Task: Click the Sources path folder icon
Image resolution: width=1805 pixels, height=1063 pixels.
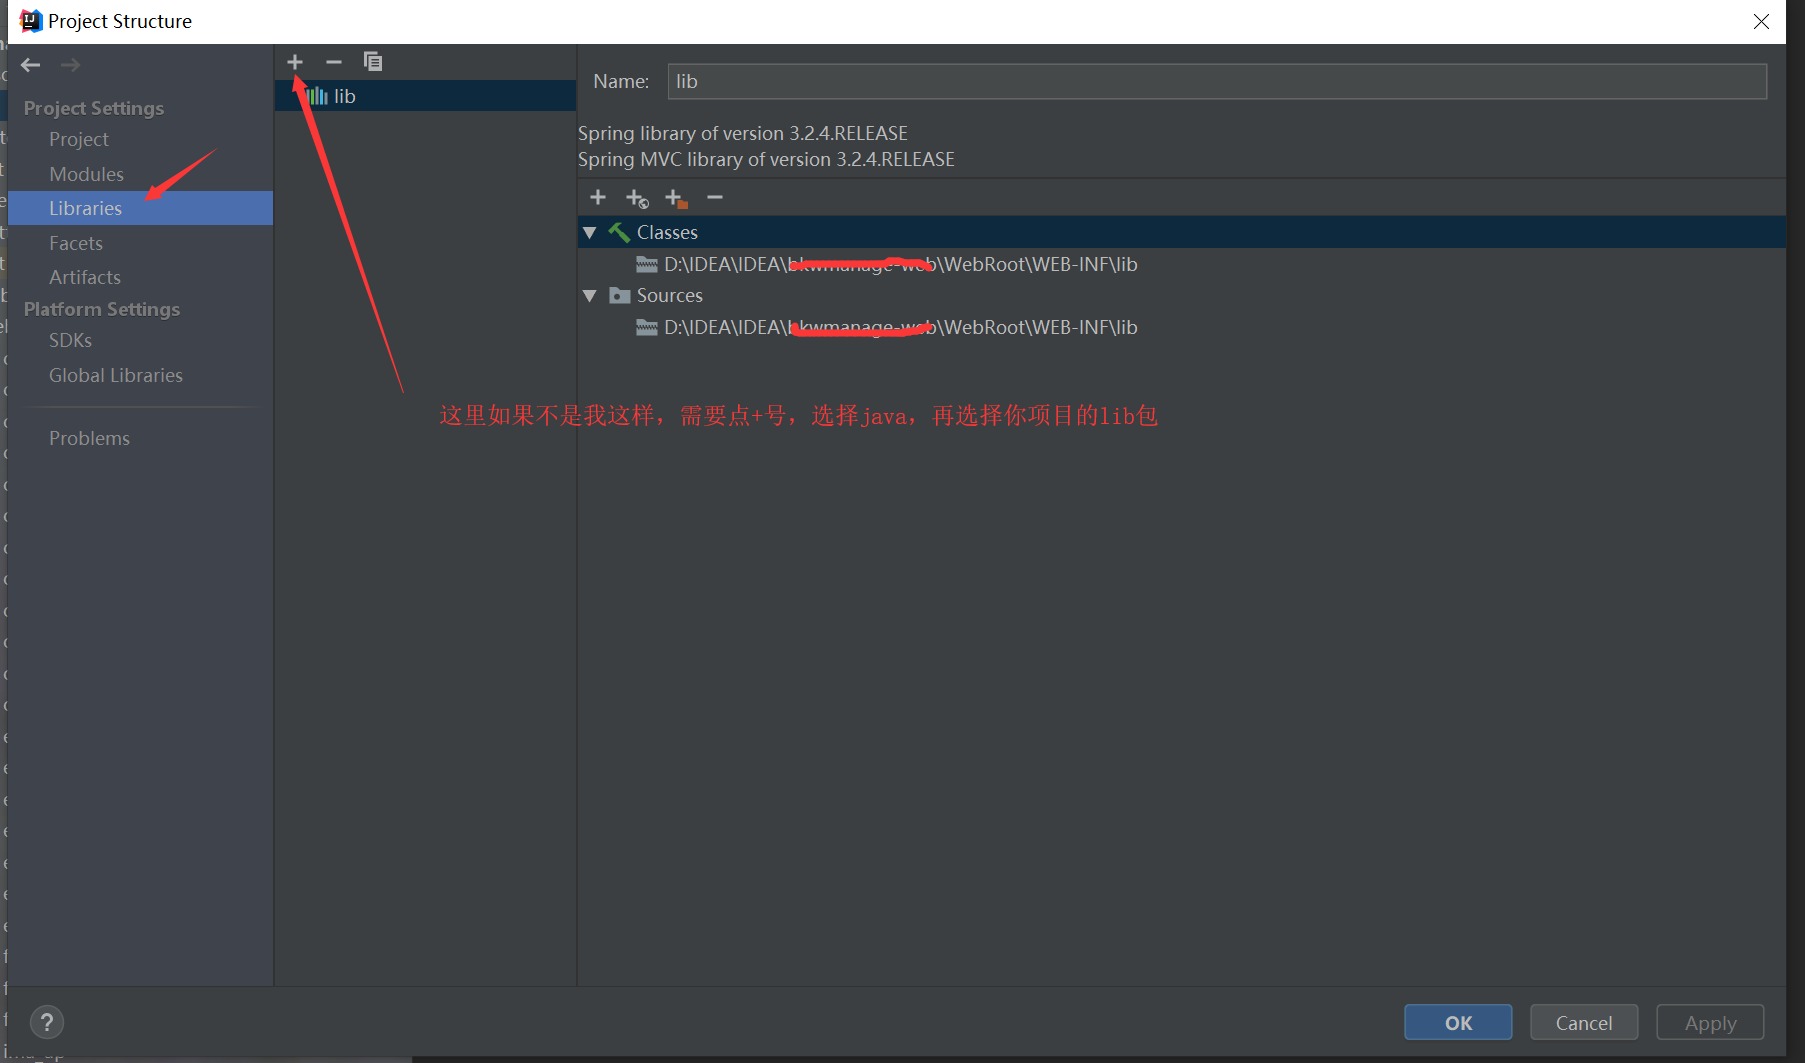Action: [x=647, y=327]
